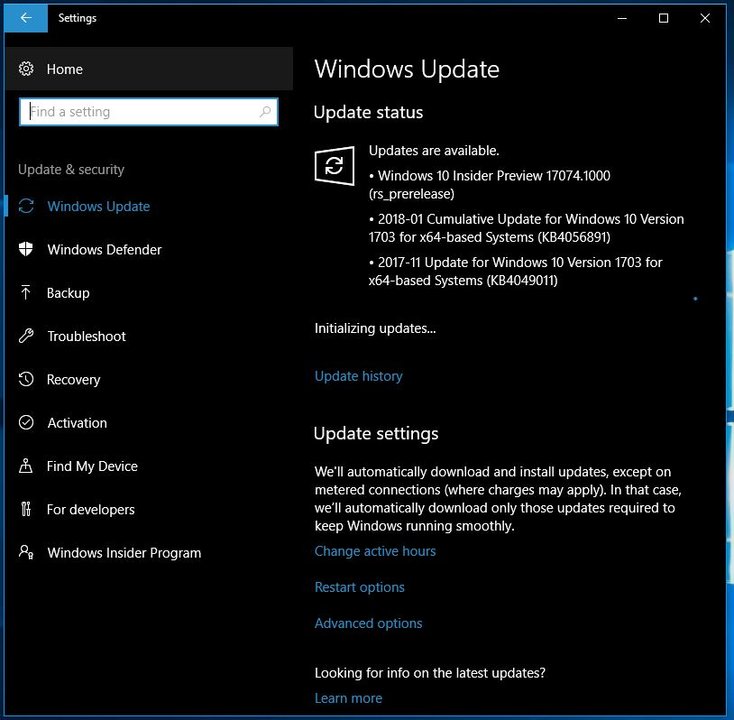734x720 pixels.
Task: Click the Learn more link
Action: point(348,698)
